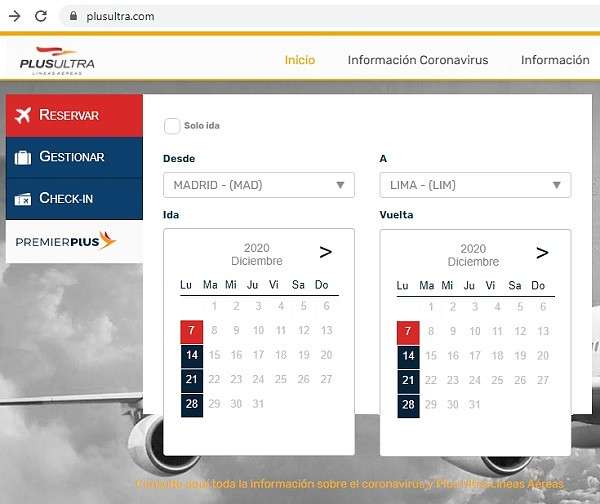
Task: Click the padlock icon in the address bar
Action: click(73, 16)
